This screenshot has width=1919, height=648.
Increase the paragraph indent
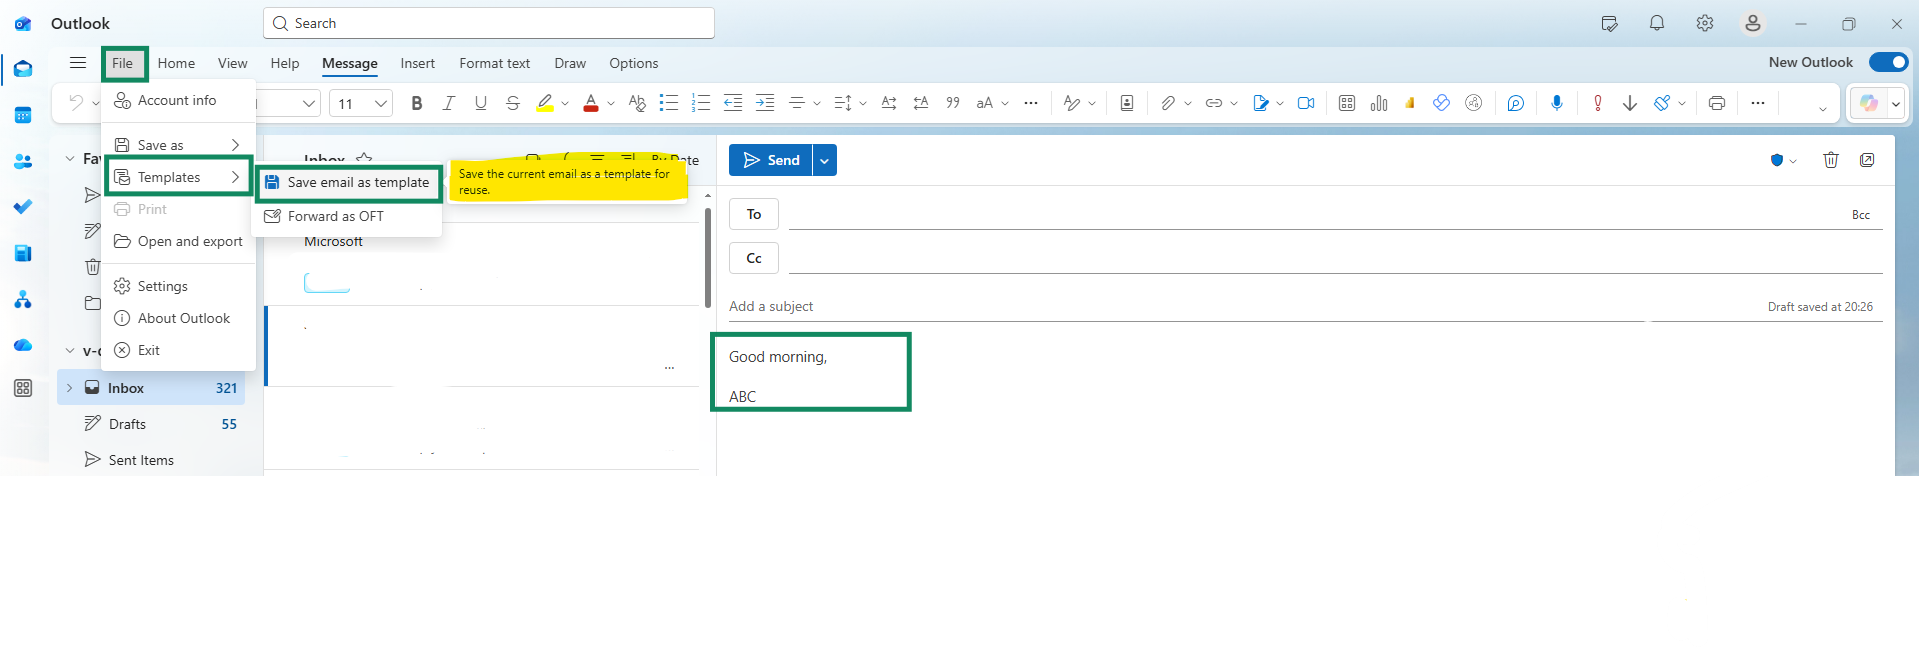(765, 103)
